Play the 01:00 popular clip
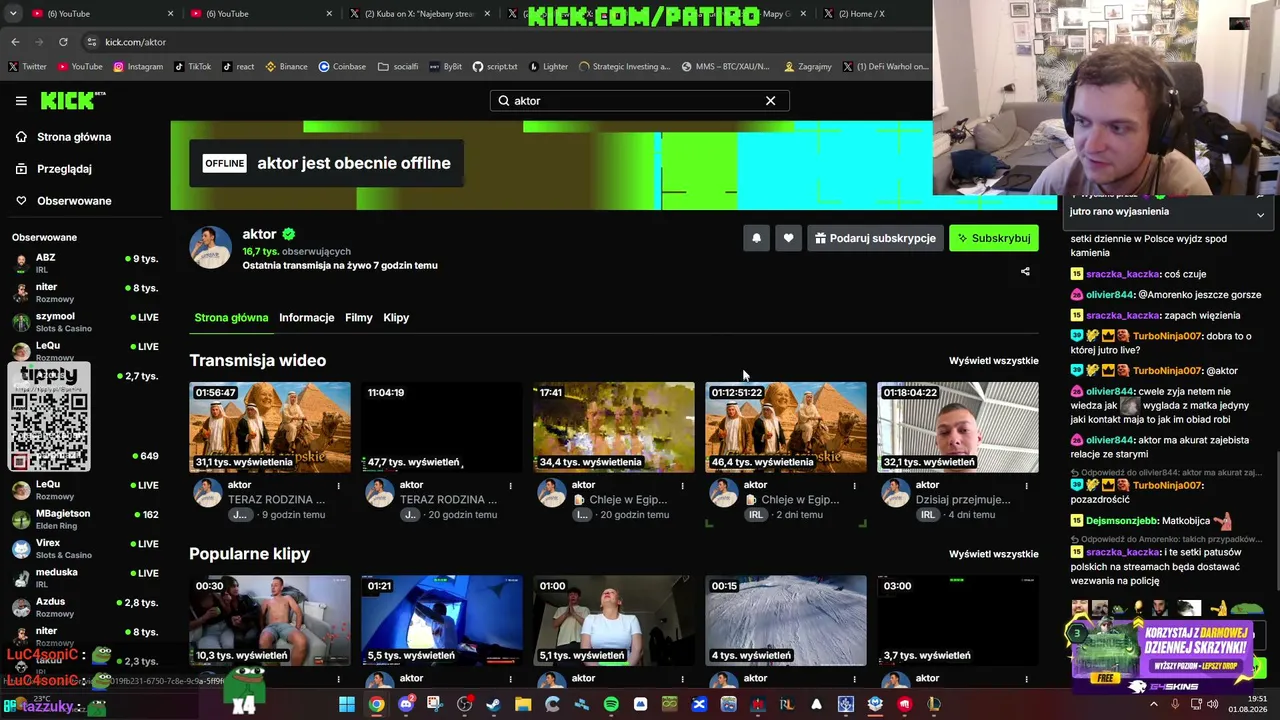 (x=614, y=620)
